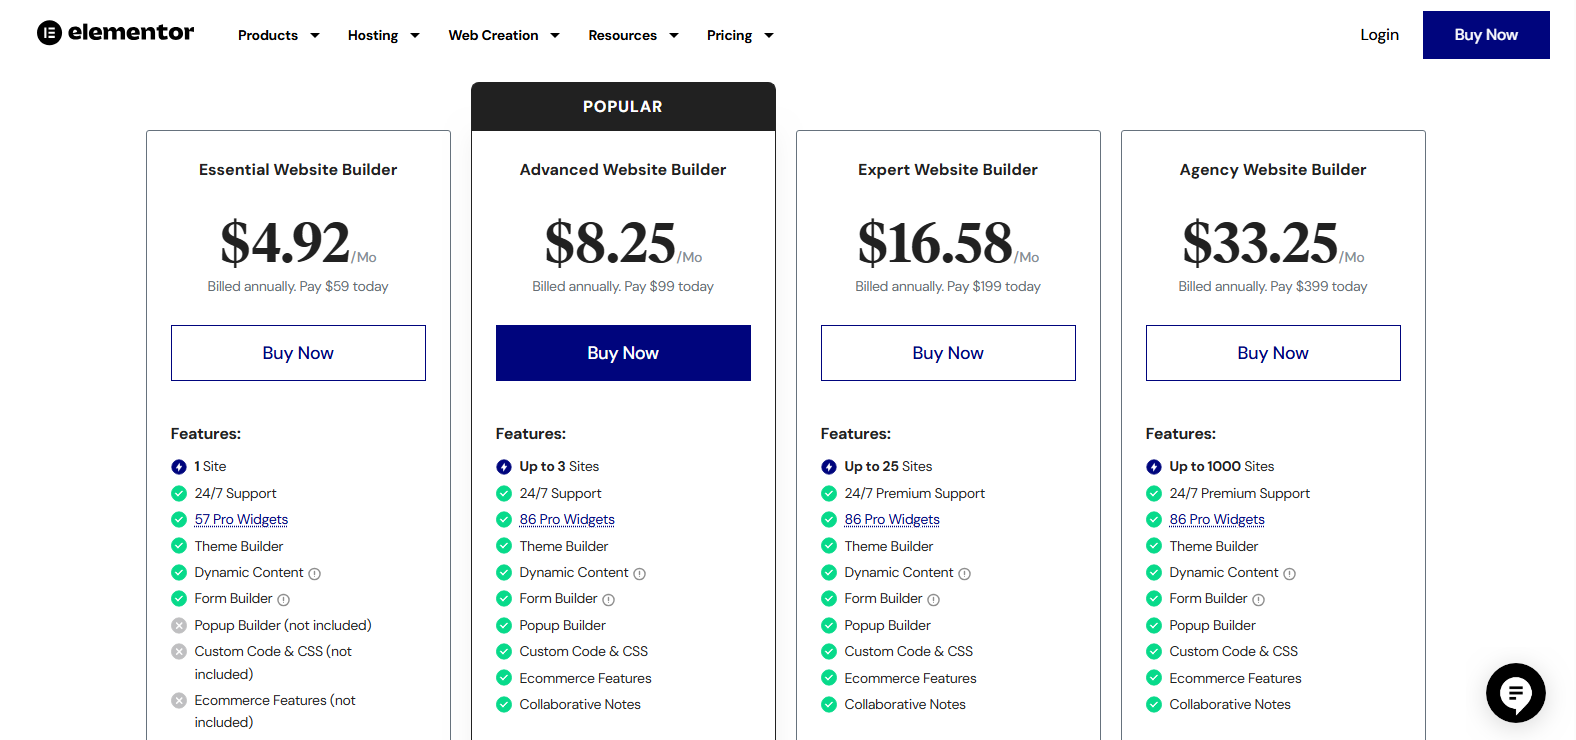Open the Pricing menu
Image resolution: width=1576 pixels, height=740 pixels.
pyautogui.click(x=729, y=35)
